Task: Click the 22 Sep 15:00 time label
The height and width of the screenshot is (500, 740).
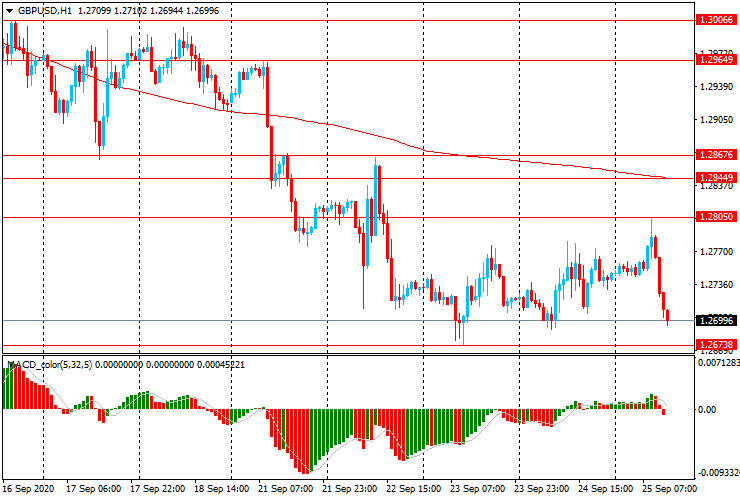Action: click(413, 489)
